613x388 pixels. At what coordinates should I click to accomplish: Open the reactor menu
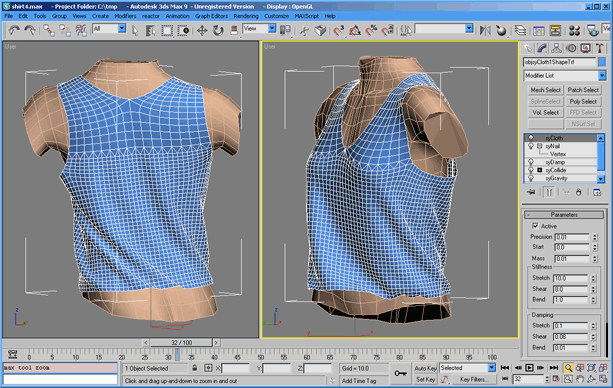pyautogui.click(x=151, y=16)
